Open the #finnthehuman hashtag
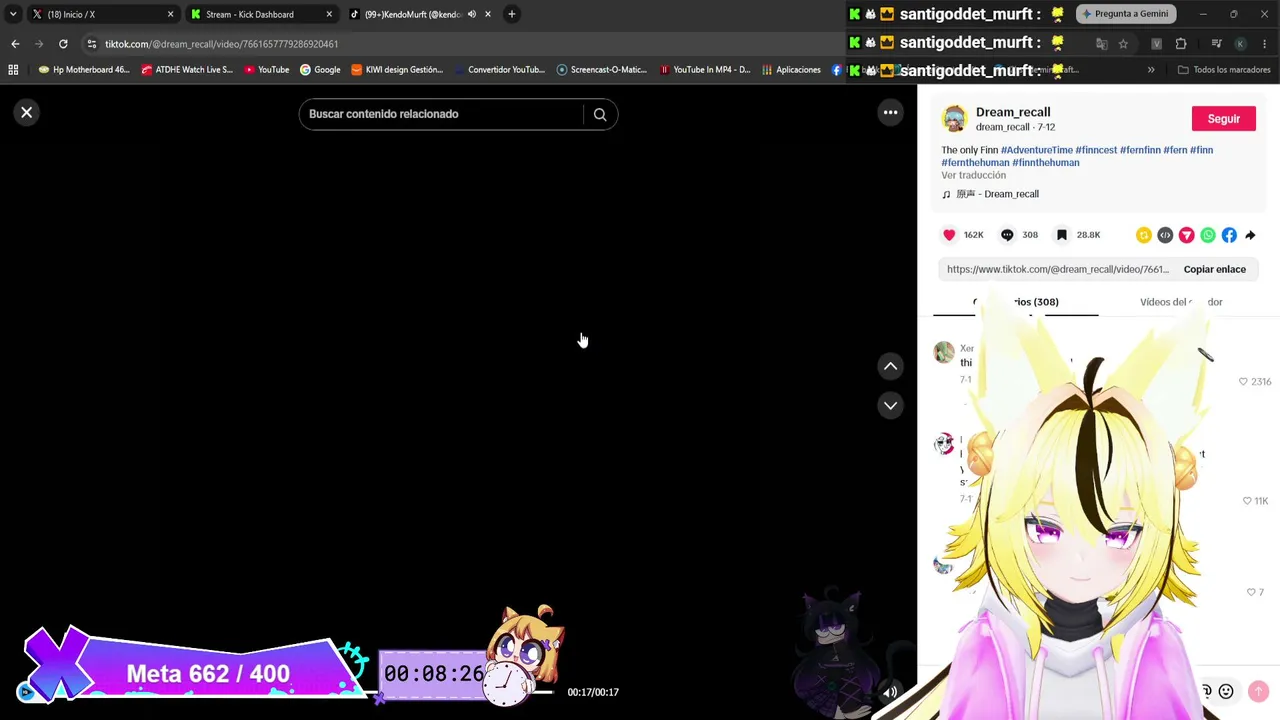 1045,162
